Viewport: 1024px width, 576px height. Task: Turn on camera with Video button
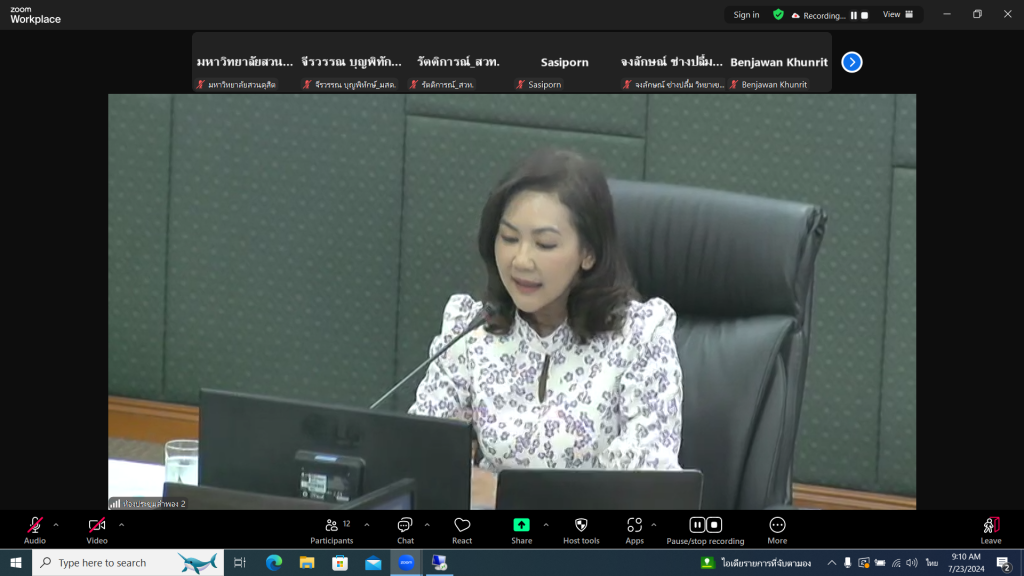[97, 529]
